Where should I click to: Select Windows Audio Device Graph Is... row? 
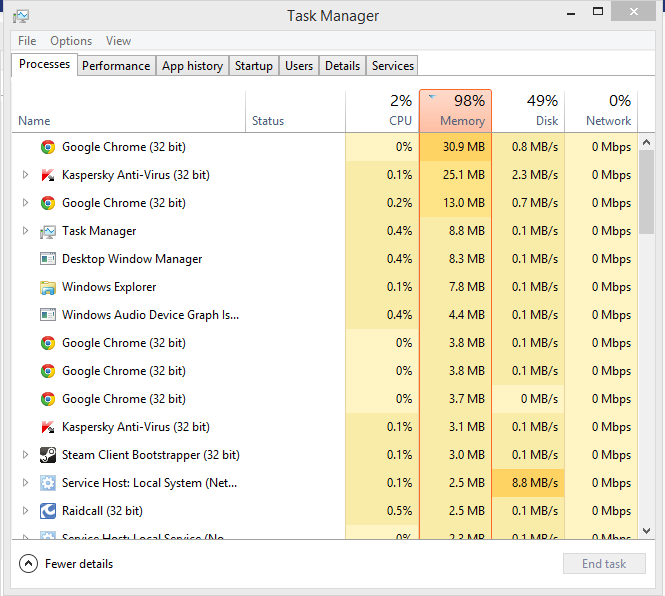[x=325, y=315]
